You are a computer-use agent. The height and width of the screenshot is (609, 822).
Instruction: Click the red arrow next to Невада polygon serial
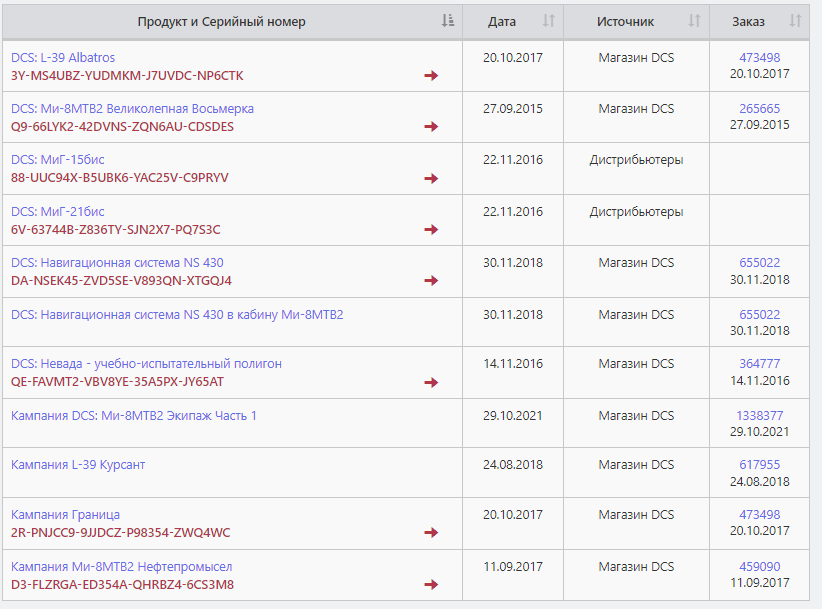click(431, 382)
